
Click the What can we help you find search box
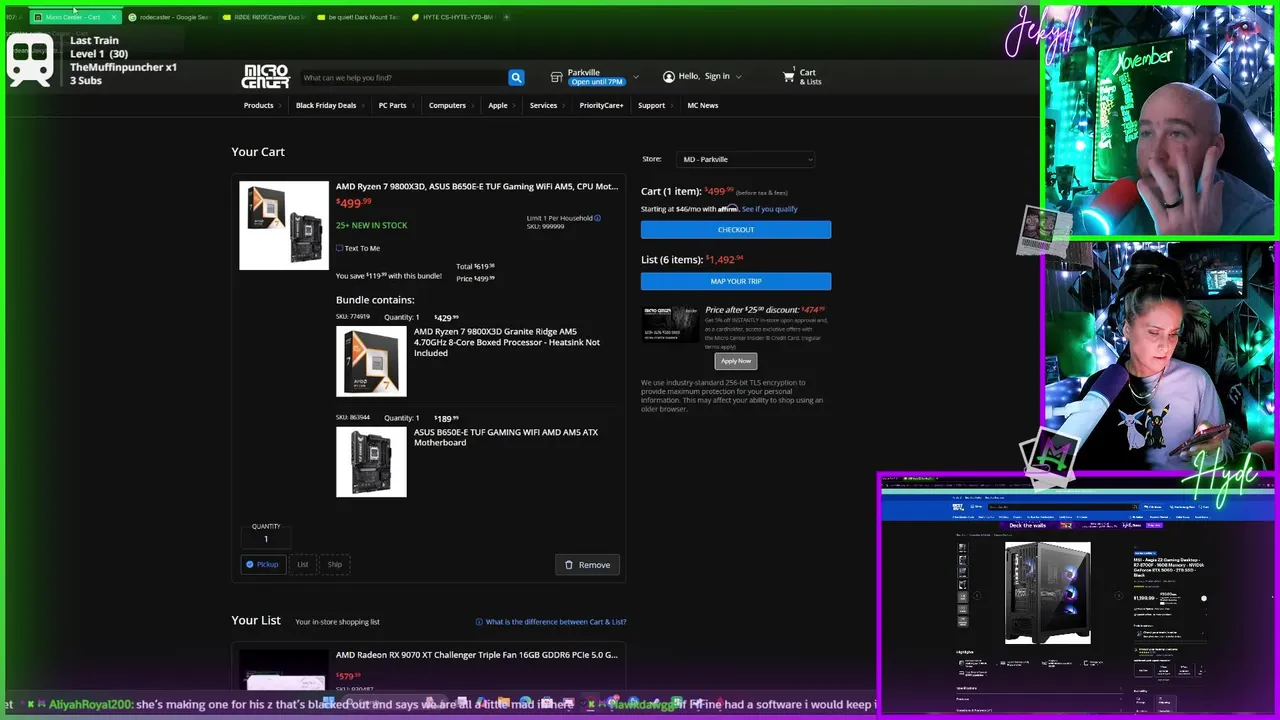[x=404, y=77]
